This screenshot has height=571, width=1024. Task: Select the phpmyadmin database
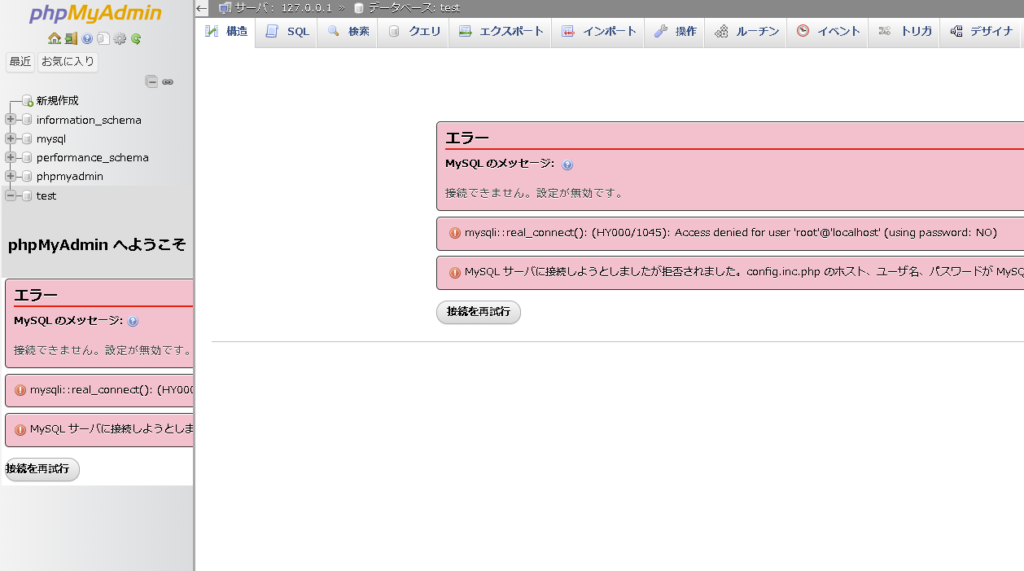click(x=69, y=176)
